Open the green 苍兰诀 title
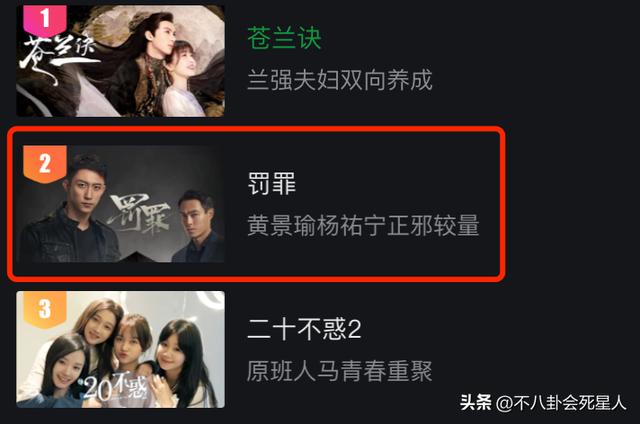Screen dimensions: 640x424 tap(284, 38)
